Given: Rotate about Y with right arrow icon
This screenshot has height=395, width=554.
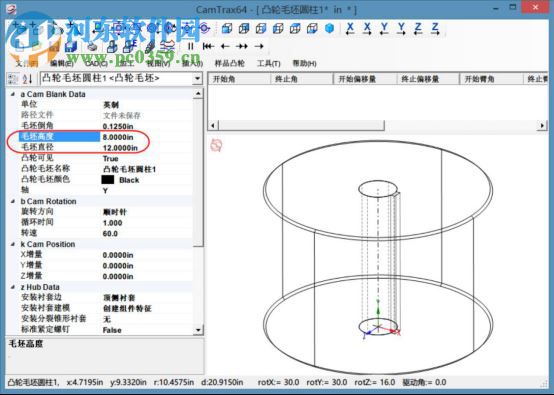Looking at the screenshot, I should [401, 29].
